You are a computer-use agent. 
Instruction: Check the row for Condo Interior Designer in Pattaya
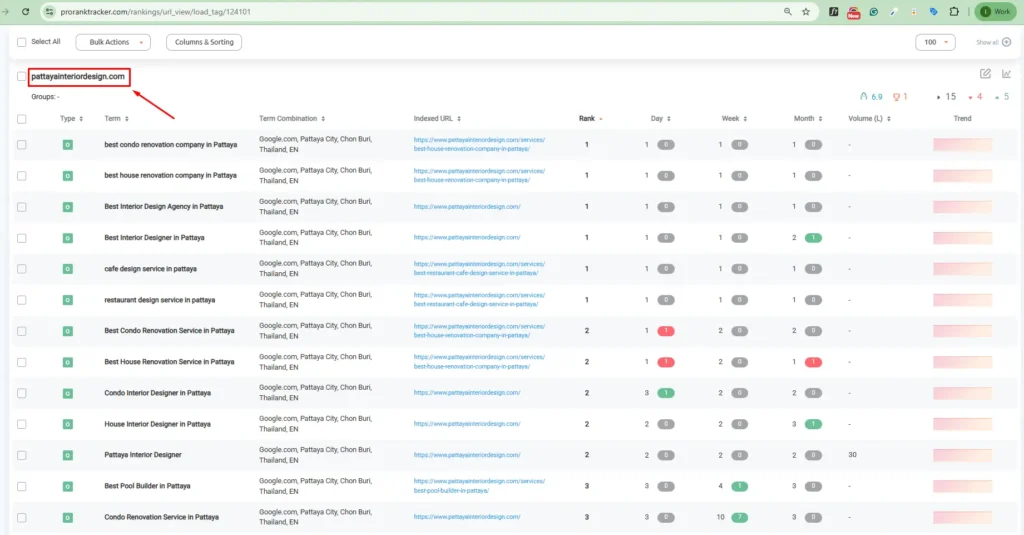click(x=22, y=393)
